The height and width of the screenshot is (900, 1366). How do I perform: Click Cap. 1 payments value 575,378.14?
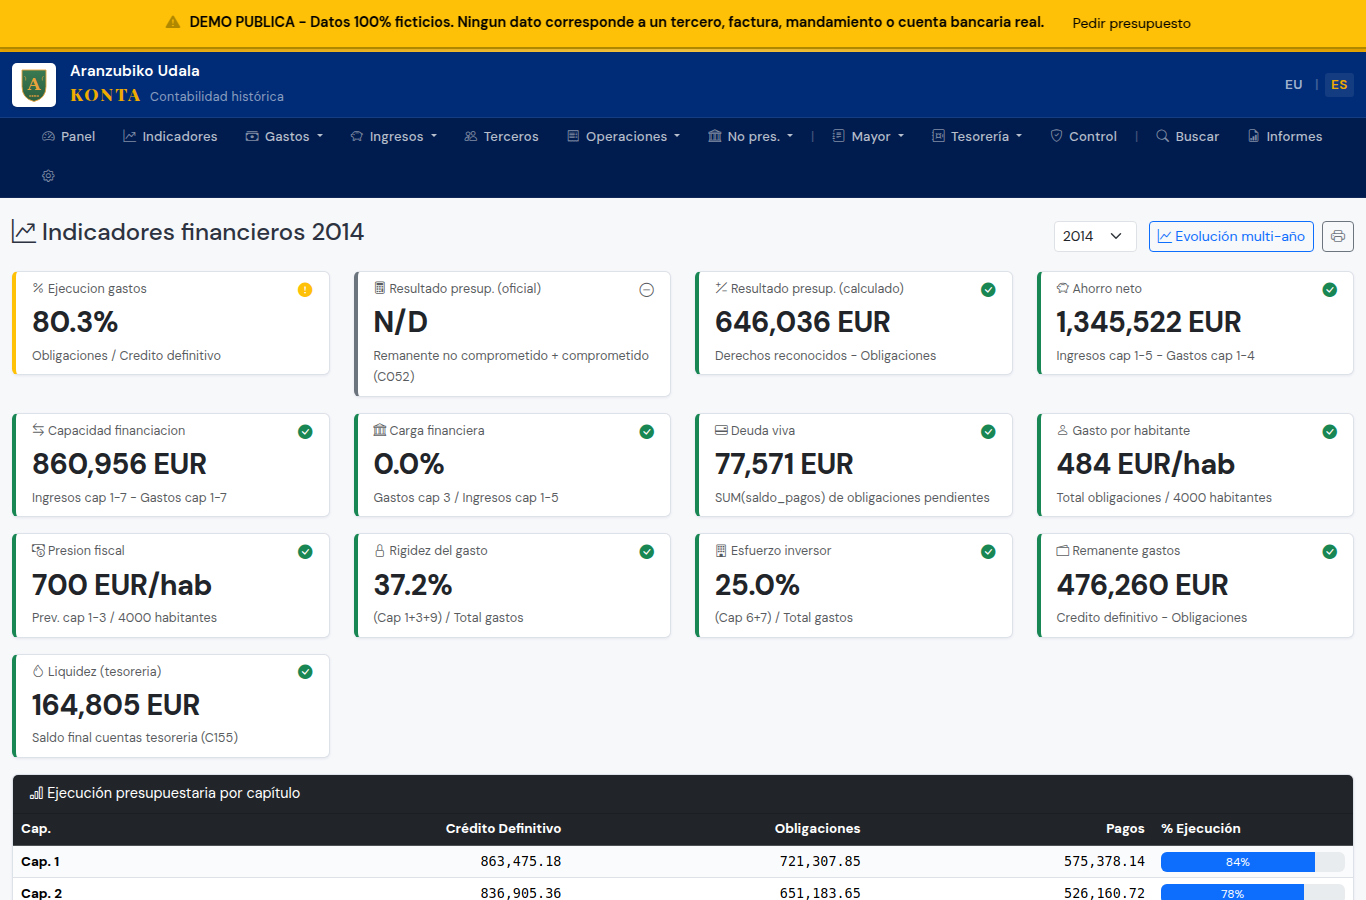point(1104,862)
